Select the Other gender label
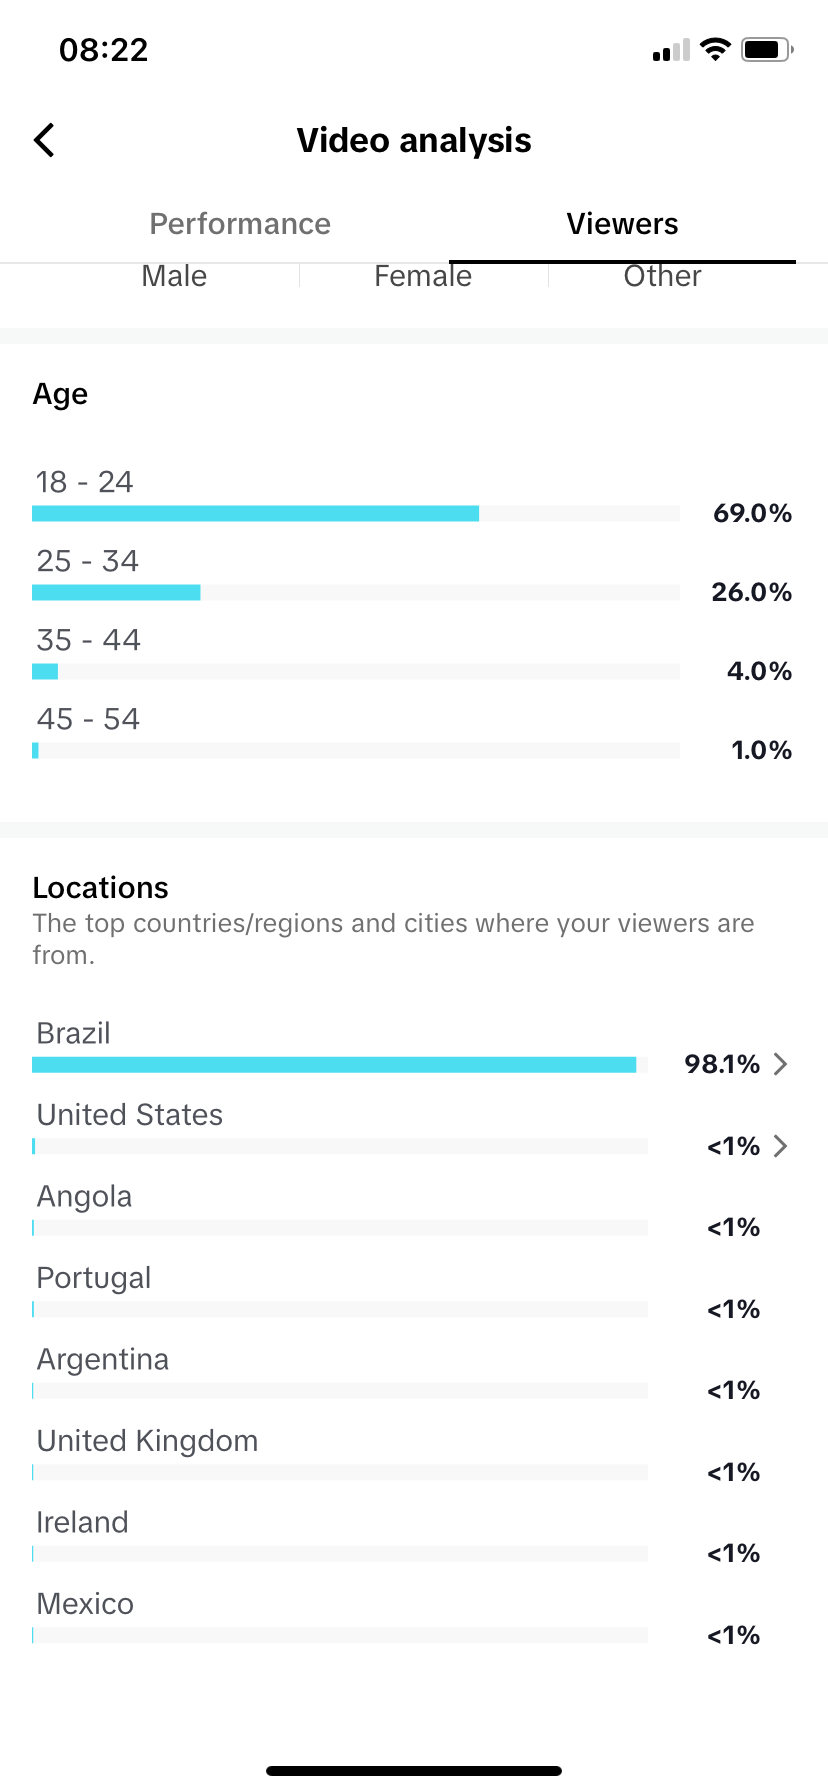 click(662, 276)
